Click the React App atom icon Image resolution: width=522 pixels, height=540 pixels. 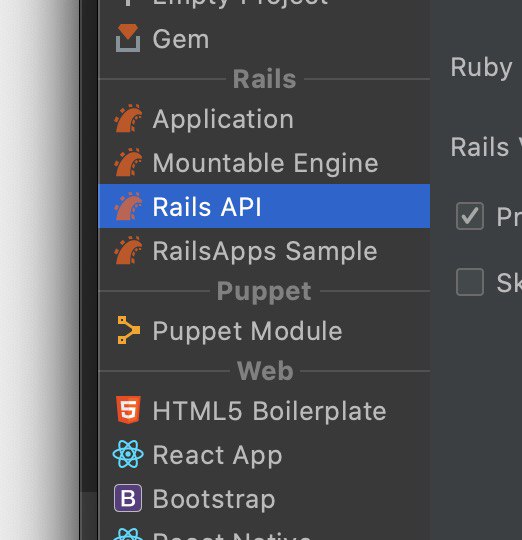[128, 454]
